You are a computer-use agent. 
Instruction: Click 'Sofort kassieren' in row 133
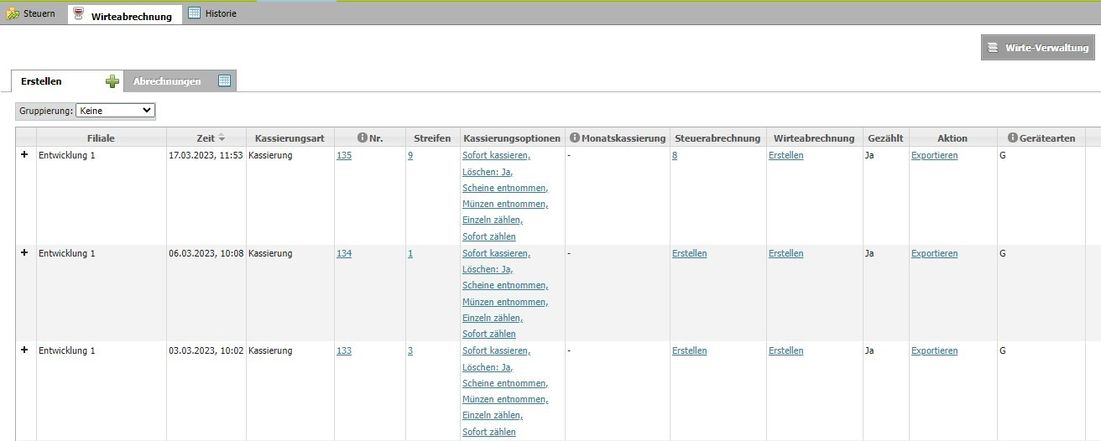pos(496,350)
